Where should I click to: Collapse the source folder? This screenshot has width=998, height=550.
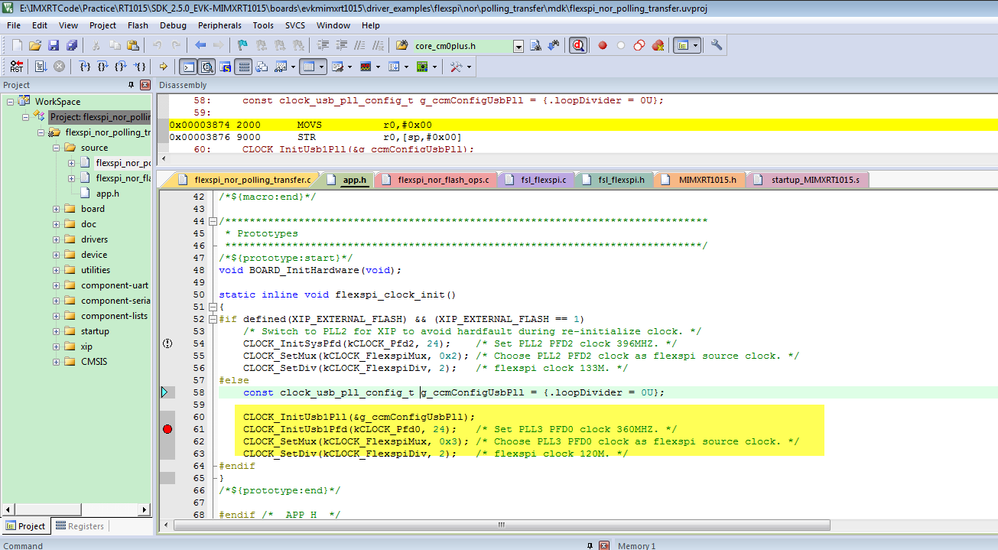(56, 148)
